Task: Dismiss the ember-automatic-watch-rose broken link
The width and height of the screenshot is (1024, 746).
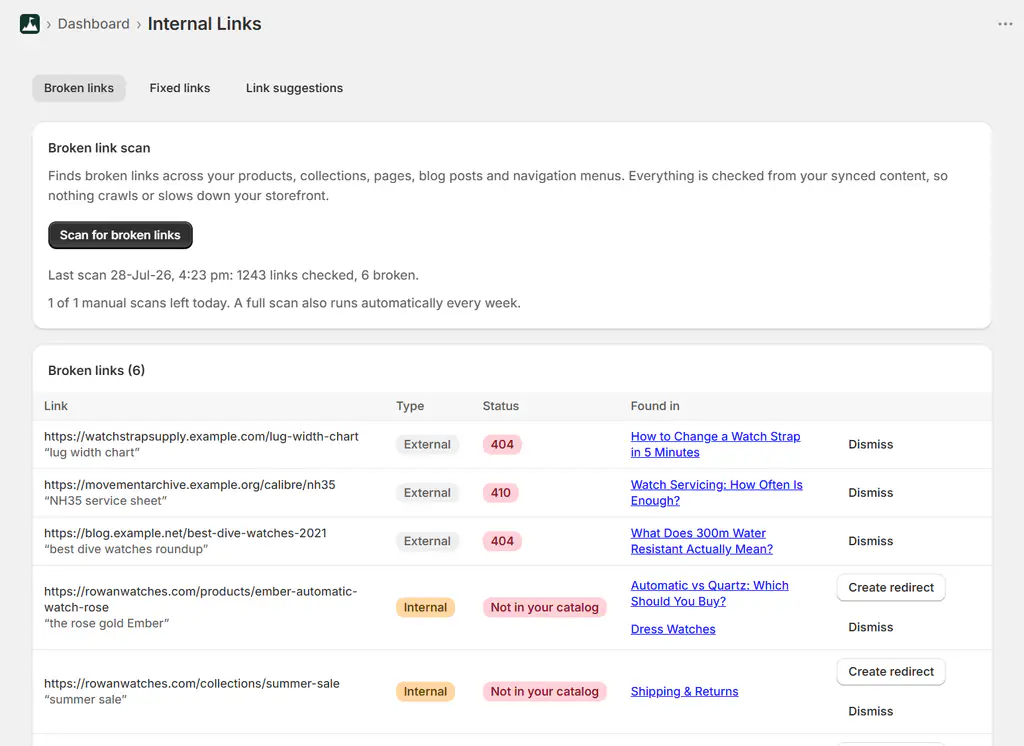Action: pos(871,627)
